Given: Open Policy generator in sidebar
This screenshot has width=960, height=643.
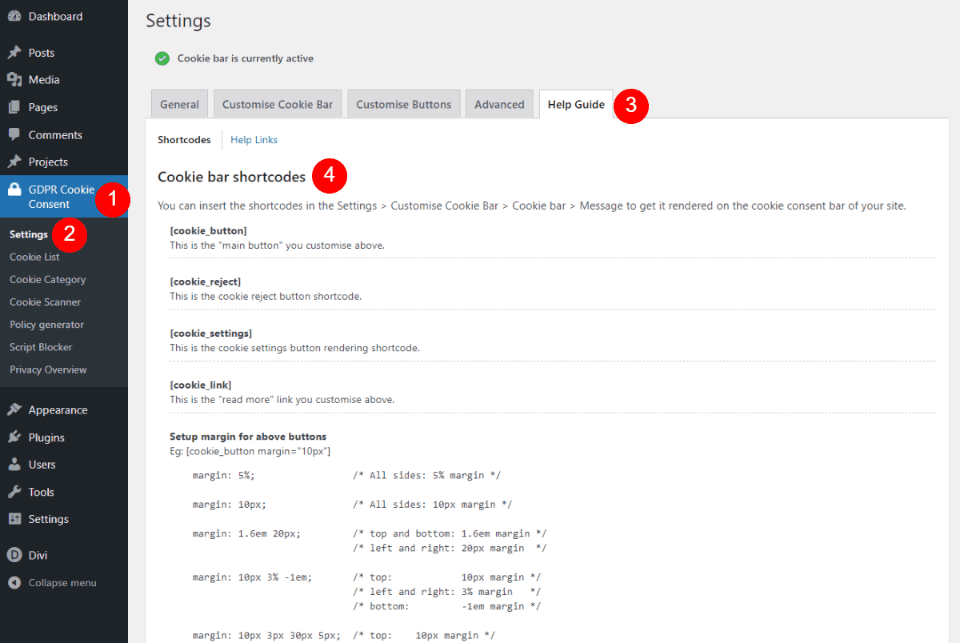Looking at the screenshot, I should pos(46,325).
